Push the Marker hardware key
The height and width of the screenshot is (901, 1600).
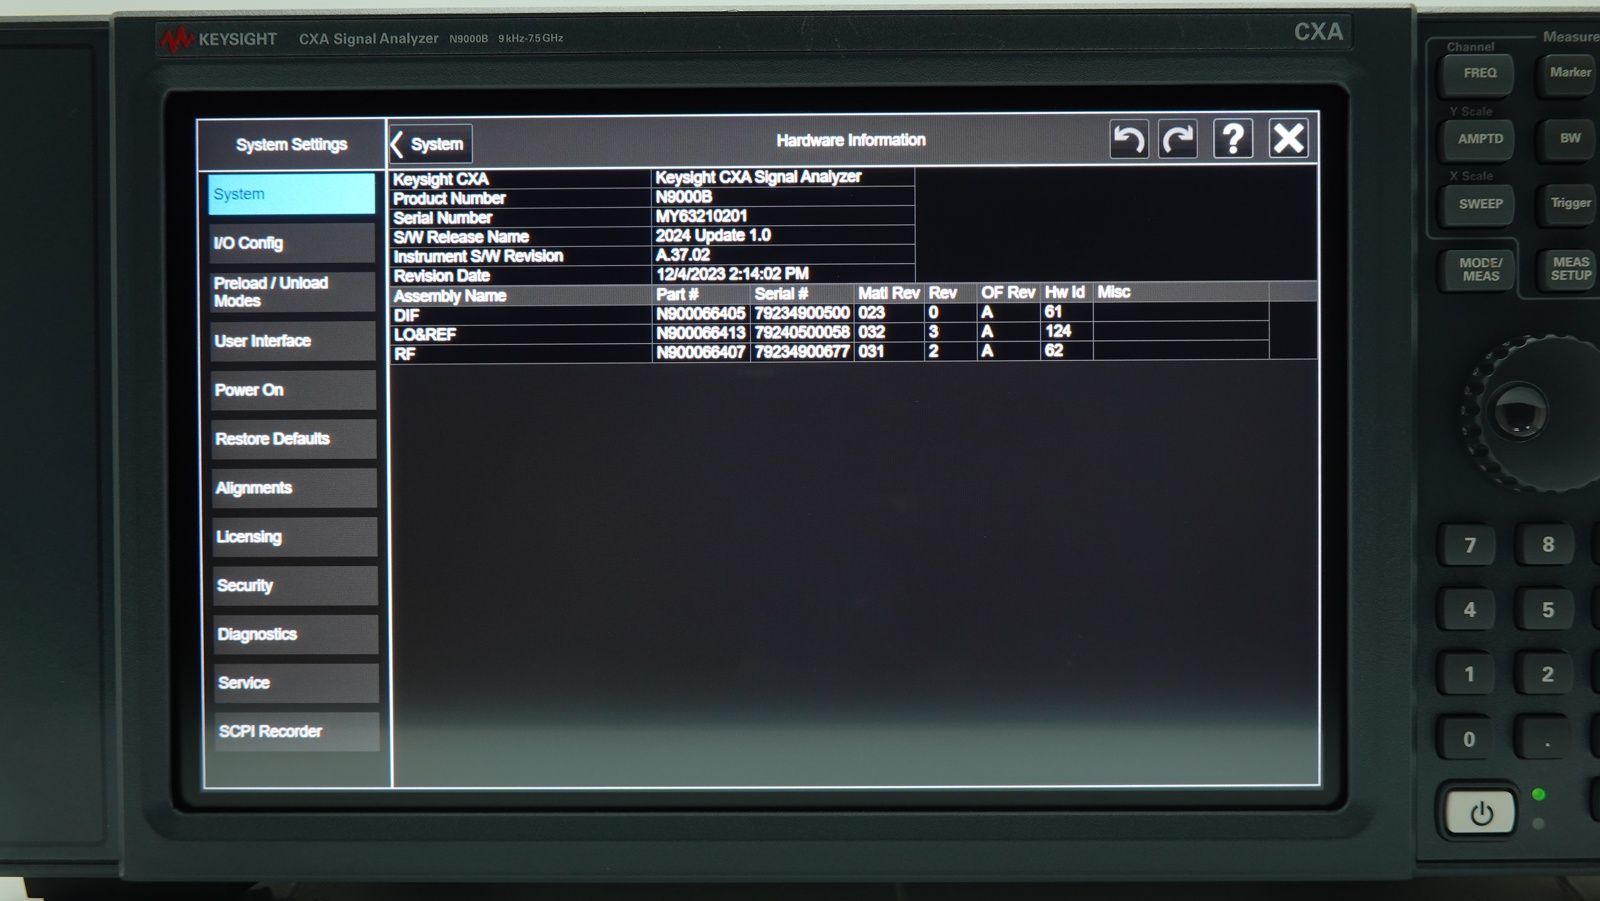[1568, 73]
